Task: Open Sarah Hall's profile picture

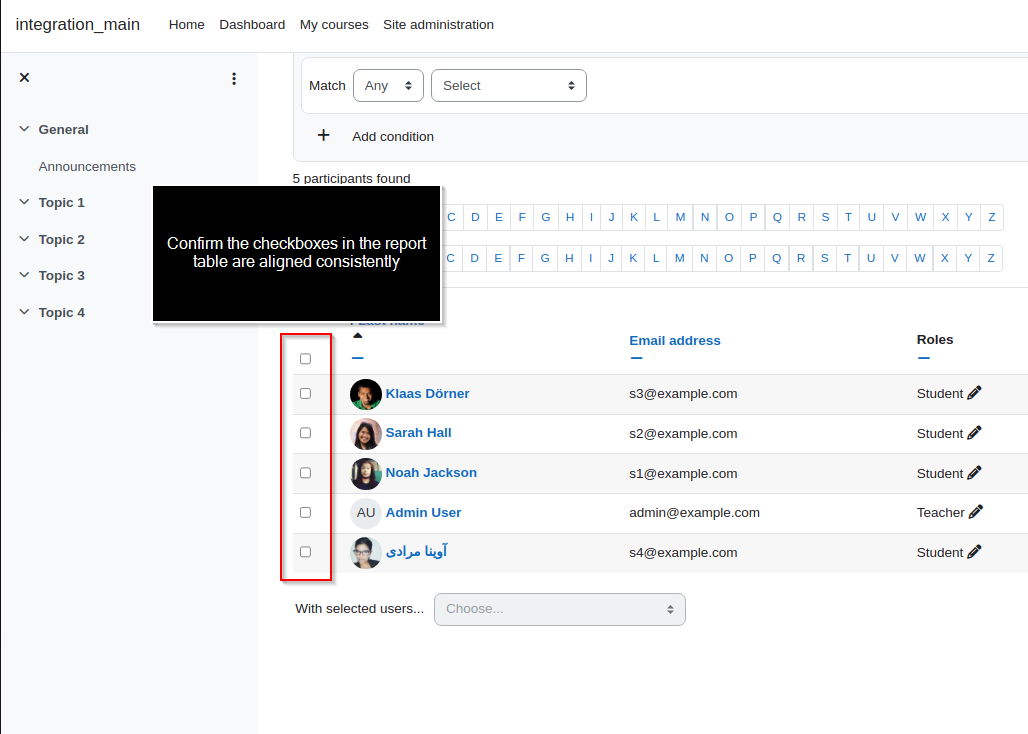Action: 366,434
